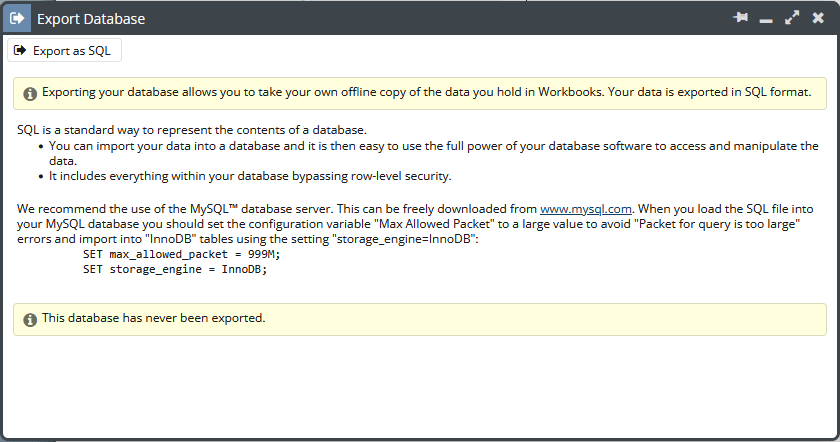Viewport: 840px width, 442px height.
Task: Click the 'We recommend the use of the MySQL' paragraph
Action: click(x=415, y=224)
